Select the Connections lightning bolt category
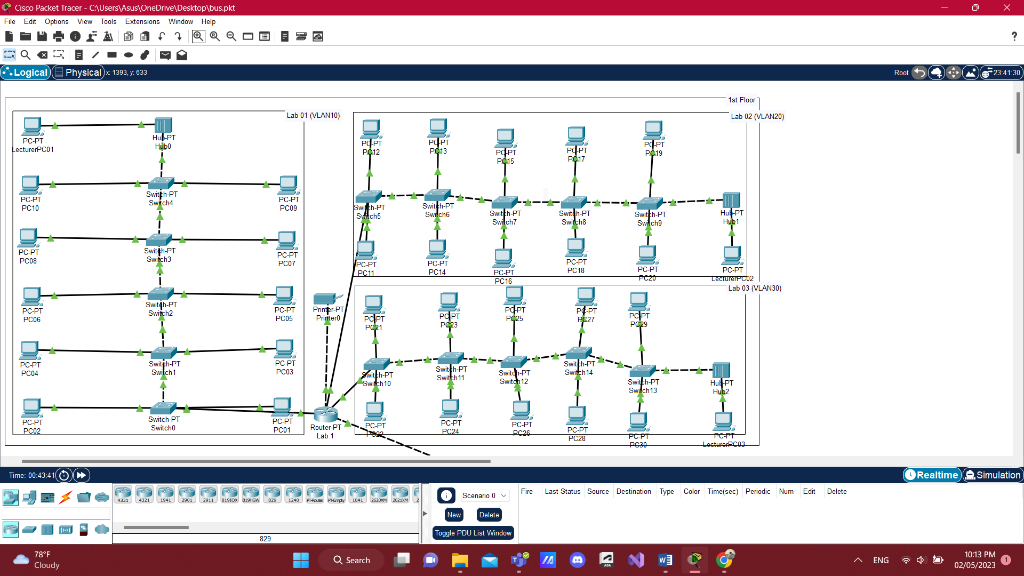The width and height of the screenshot is (1024, 576). pos(65,498)
